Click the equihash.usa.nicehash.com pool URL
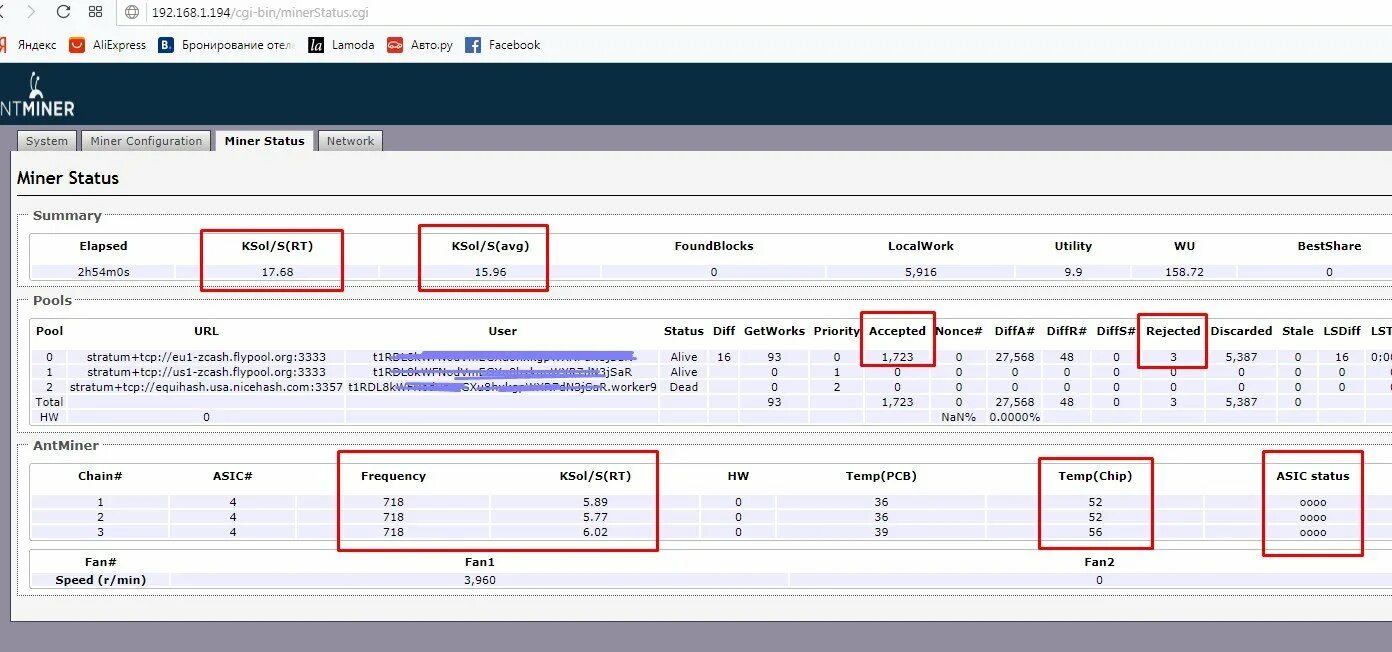This screenshot has width=1392, height=652. (206, 387)
